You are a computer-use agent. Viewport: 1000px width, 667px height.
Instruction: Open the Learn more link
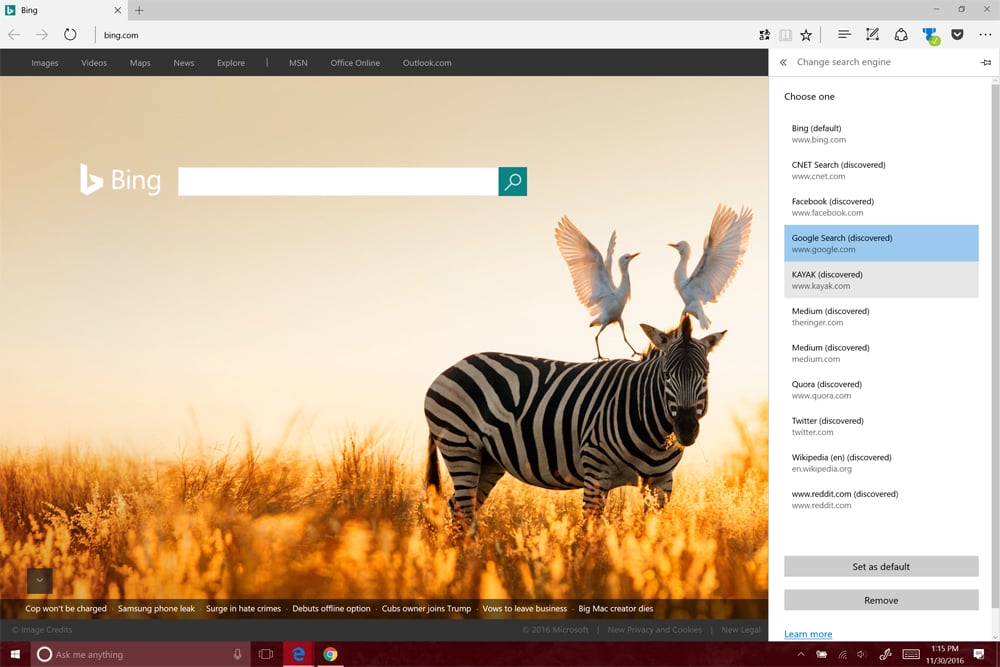(808, 634)
